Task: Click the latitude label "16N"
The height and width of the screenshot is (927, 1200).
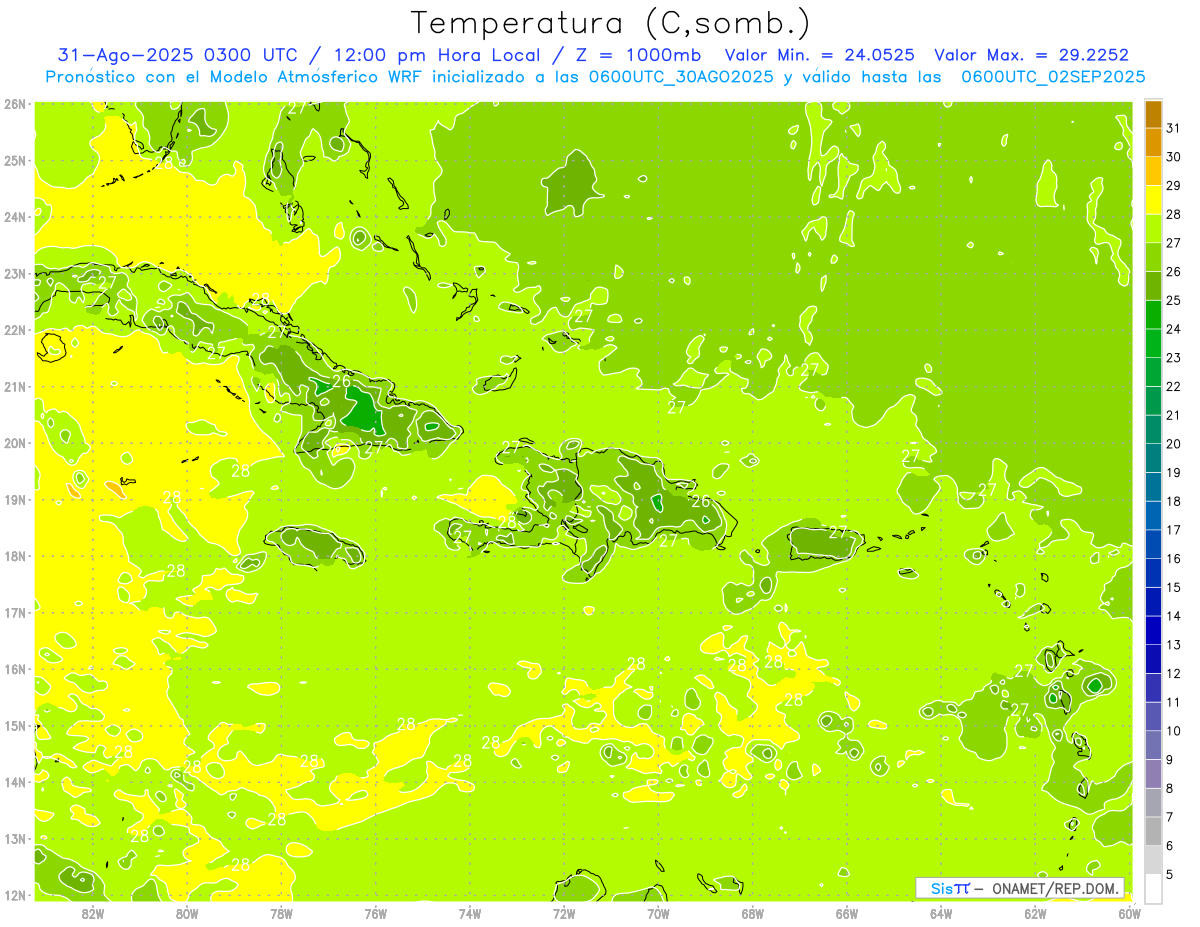Action: pos(14,669)
